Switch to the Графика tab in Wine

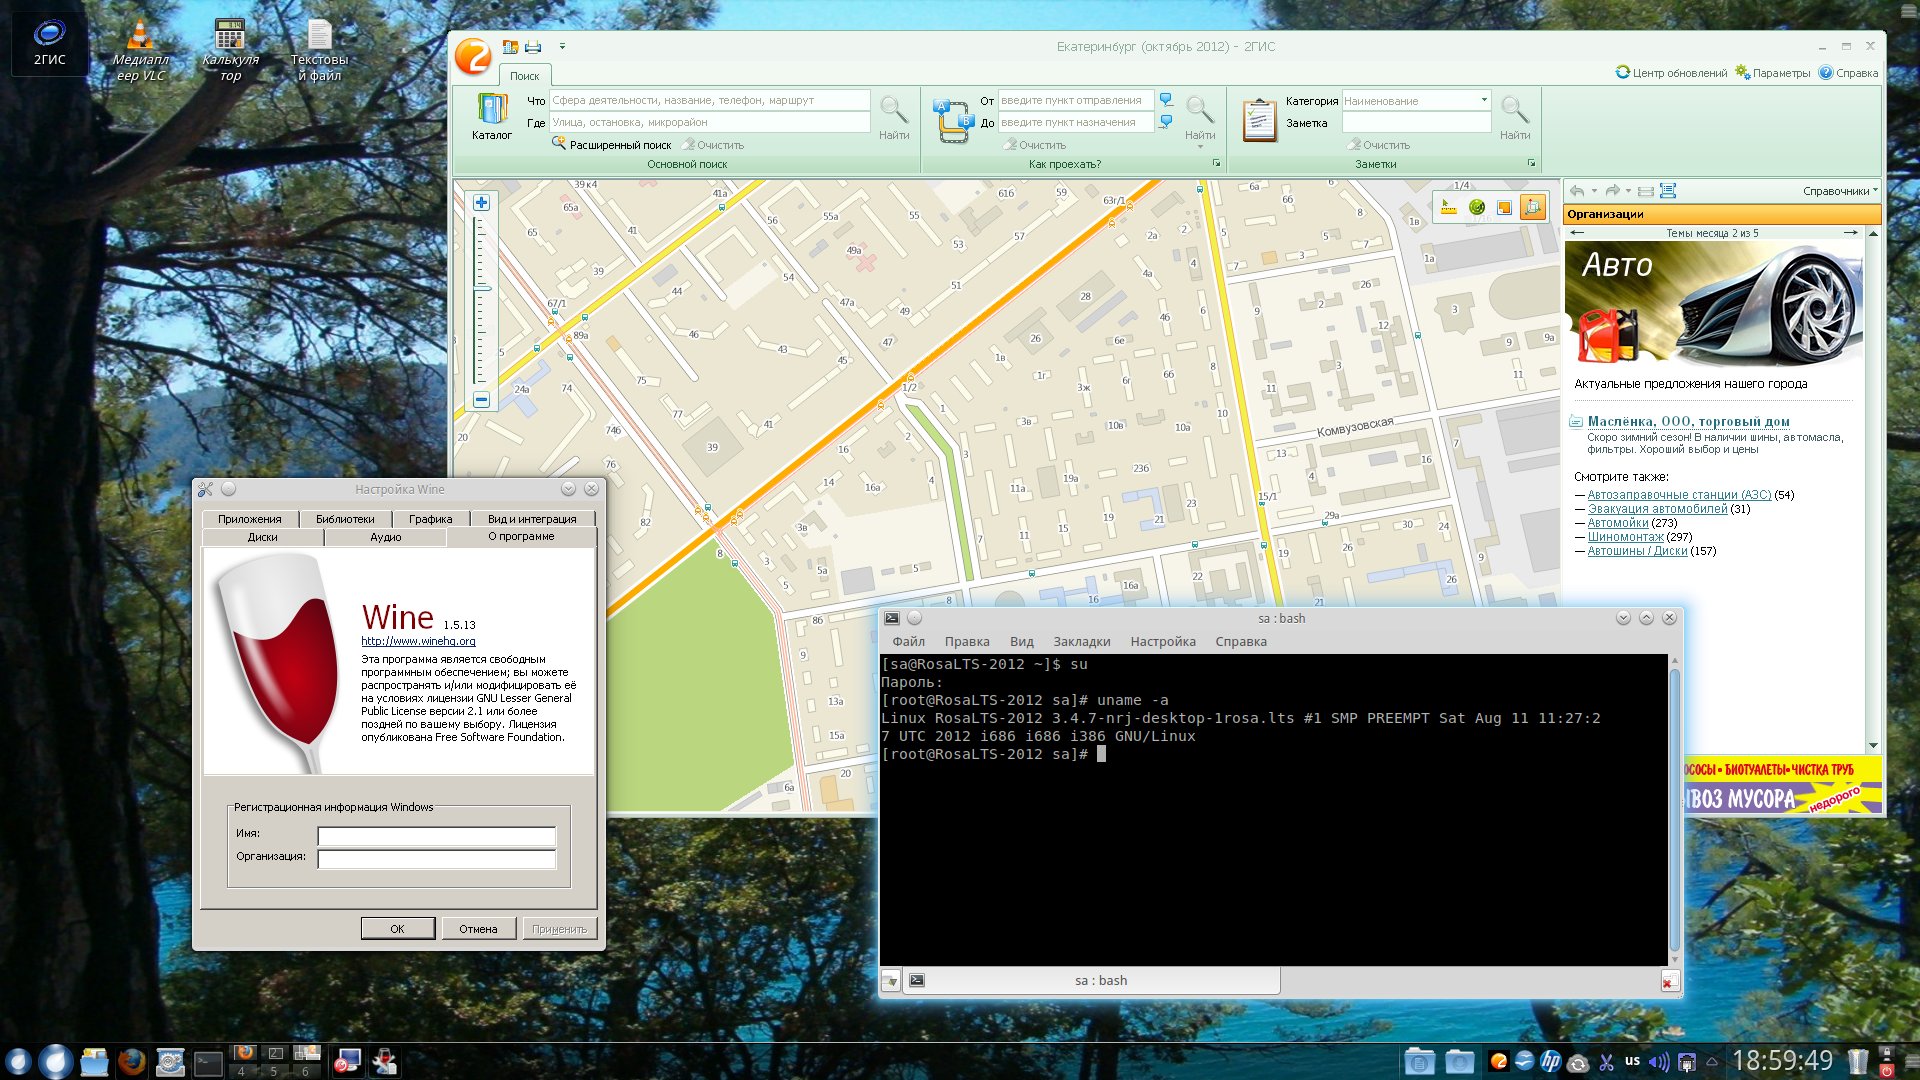click(x=430, y=519)
